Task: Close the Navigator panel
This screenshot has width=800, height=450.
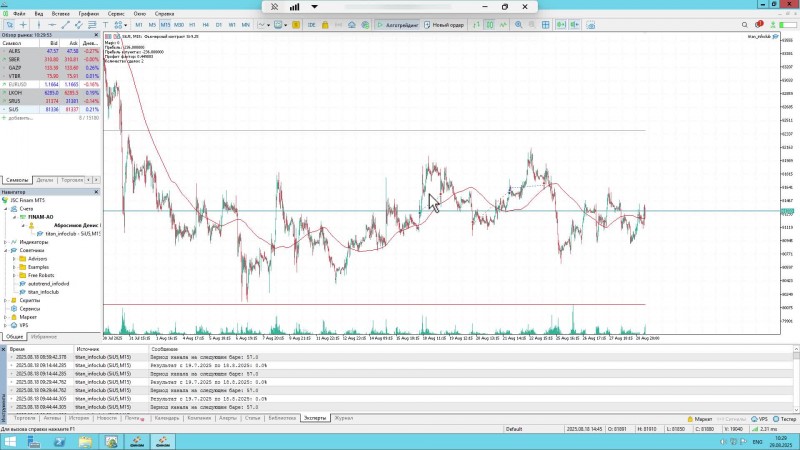Action: [96, 192]
